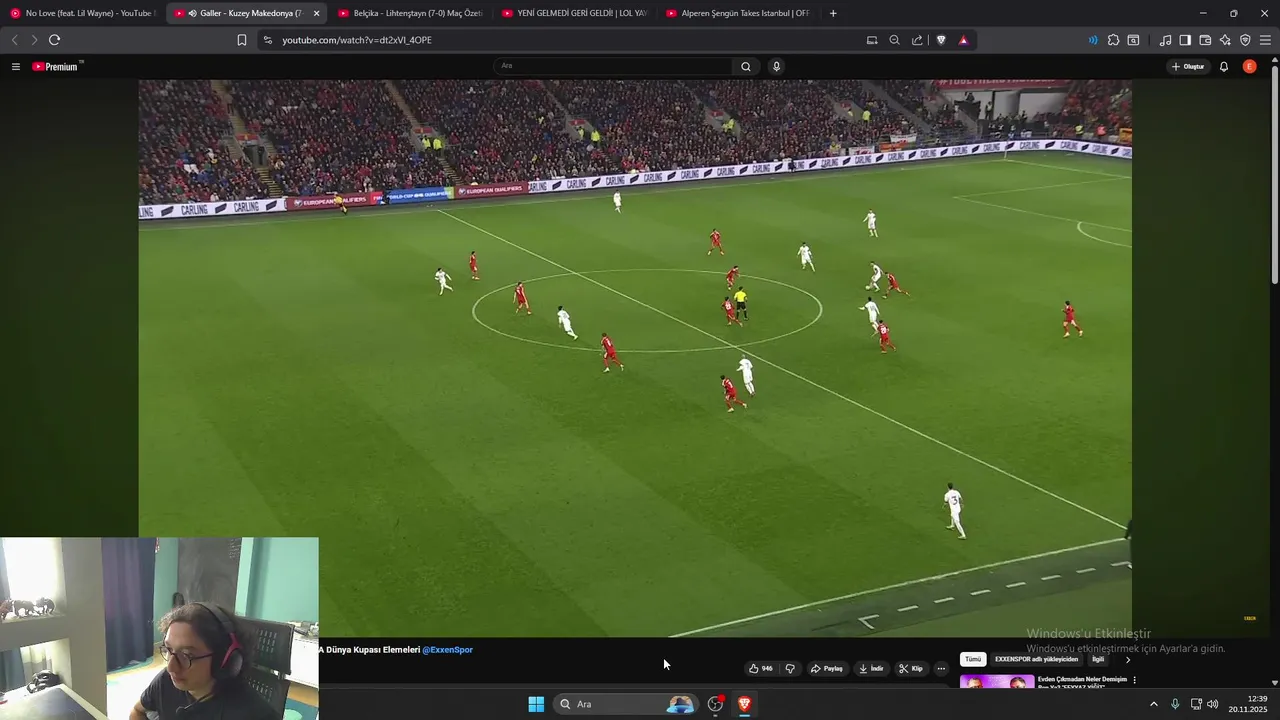Go back with the browser back arrow
The image size is (1280, 720).
(x=14, y=40)
